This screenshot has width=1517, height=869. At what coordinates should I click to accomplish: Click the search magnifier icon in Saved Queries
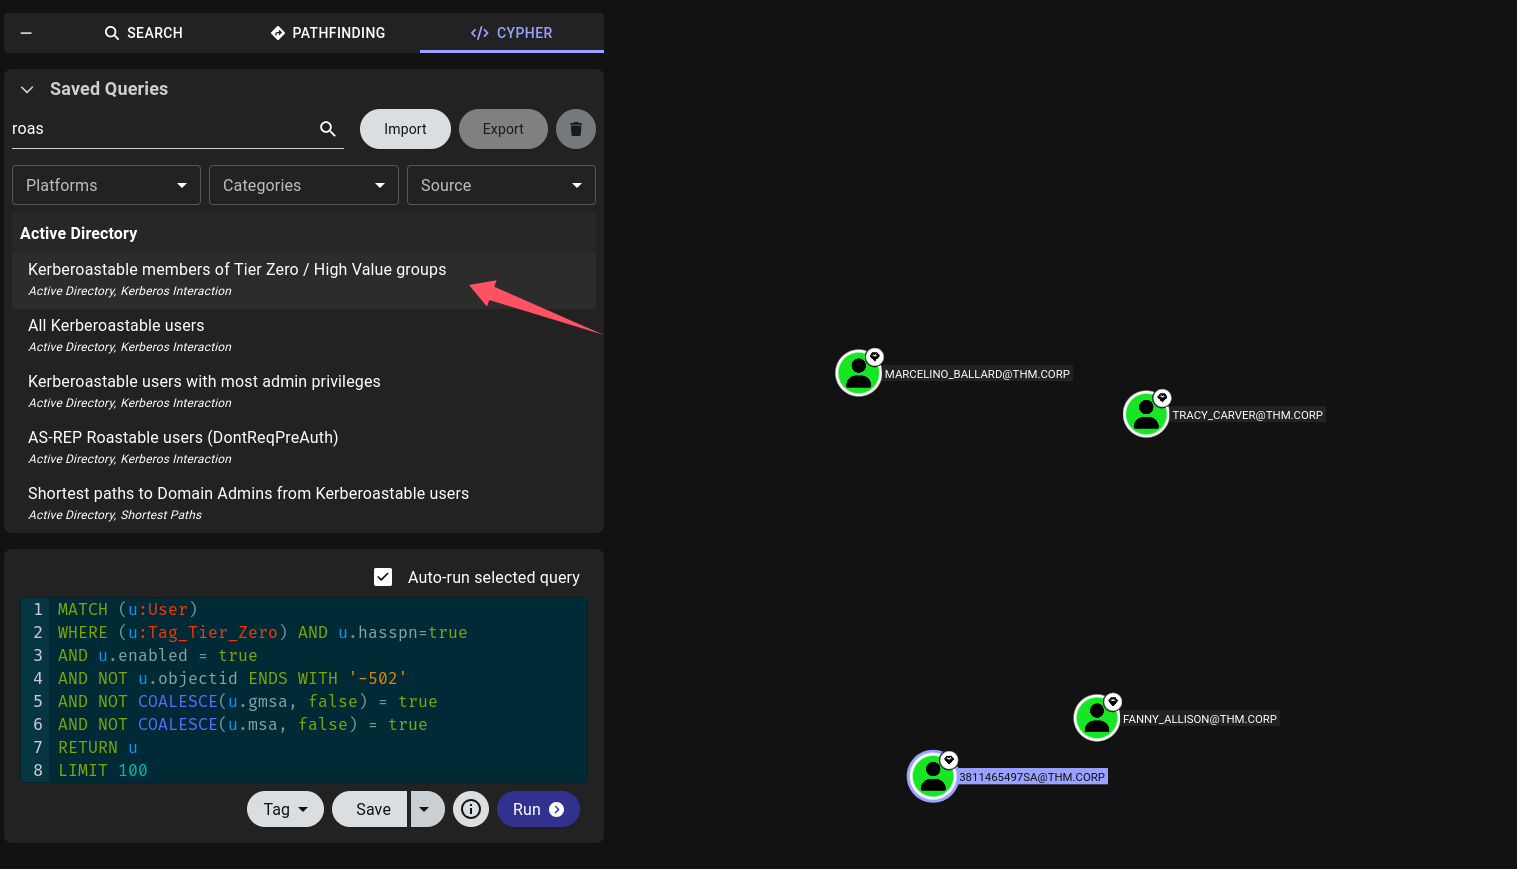[328, 129]
